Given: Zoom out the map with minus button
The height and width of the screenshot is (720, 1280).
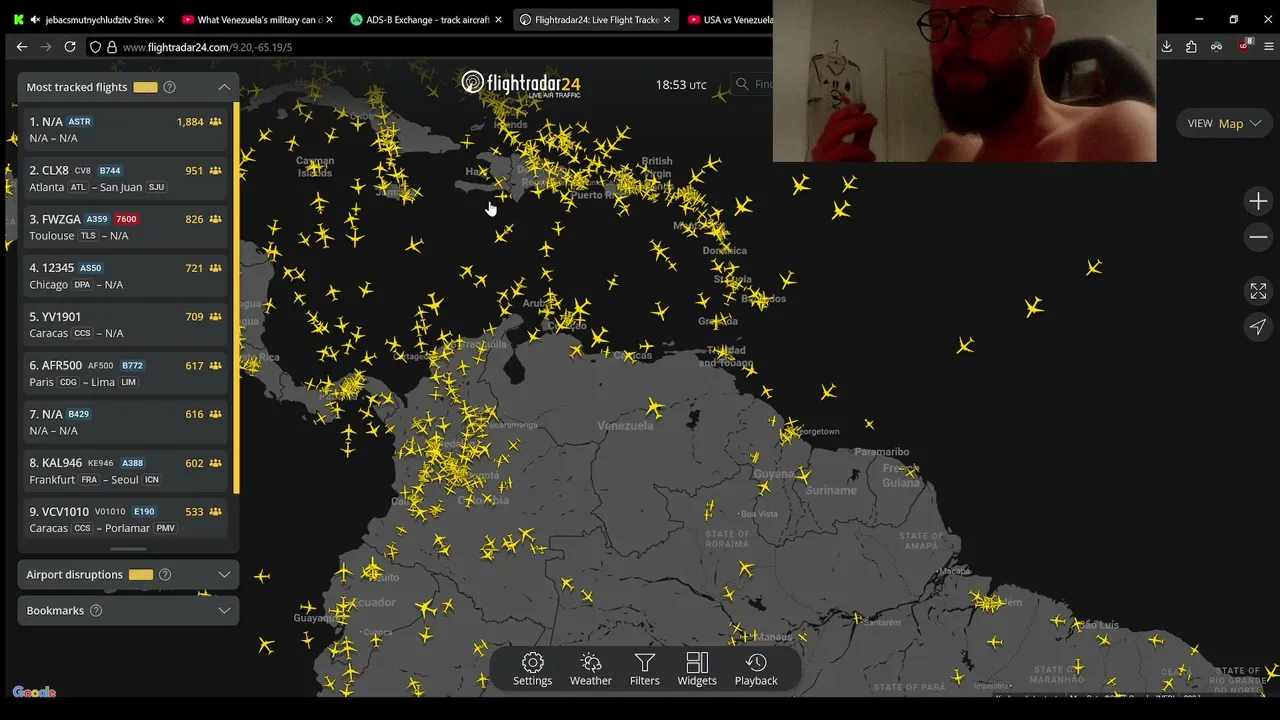Looking at the screenshot, I should coord(1258,237).
